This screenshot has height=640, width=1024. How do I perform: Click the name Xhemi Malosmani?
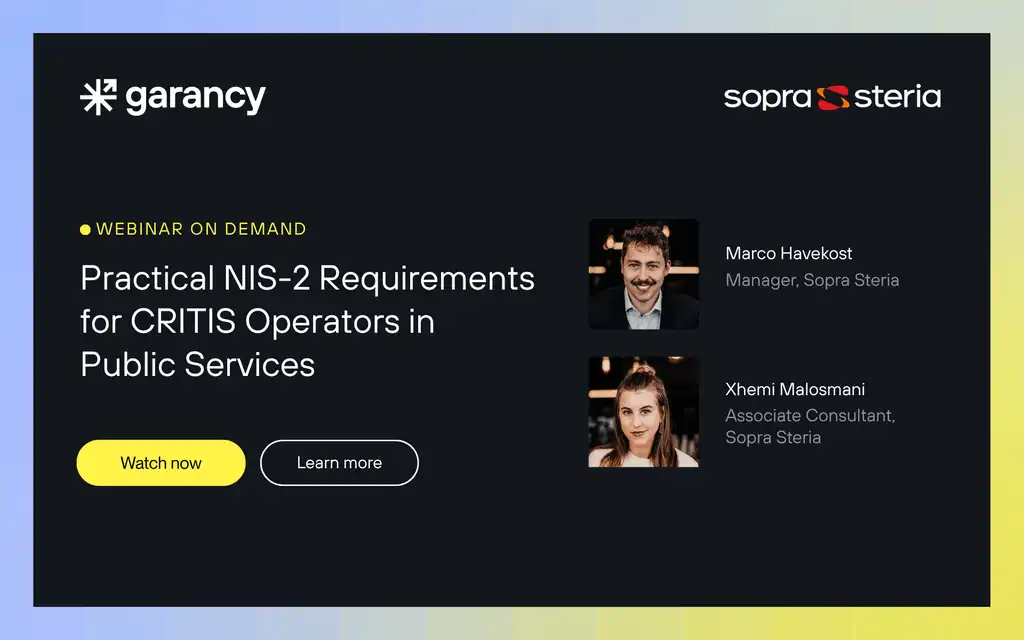tap(795, 389)
